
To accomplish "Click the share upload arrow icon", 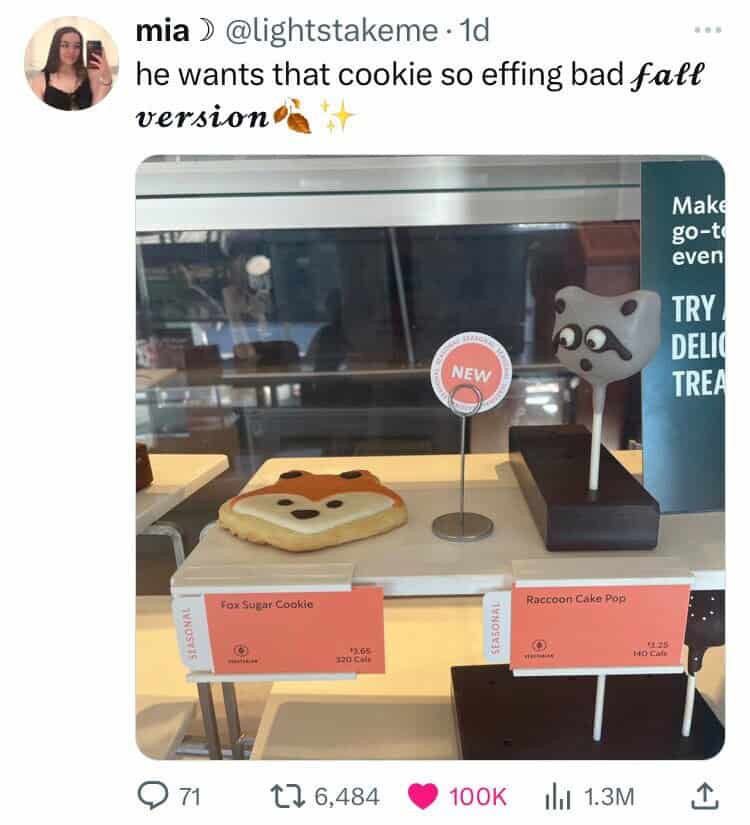I will pyautogui.click(x=704, y=796).
